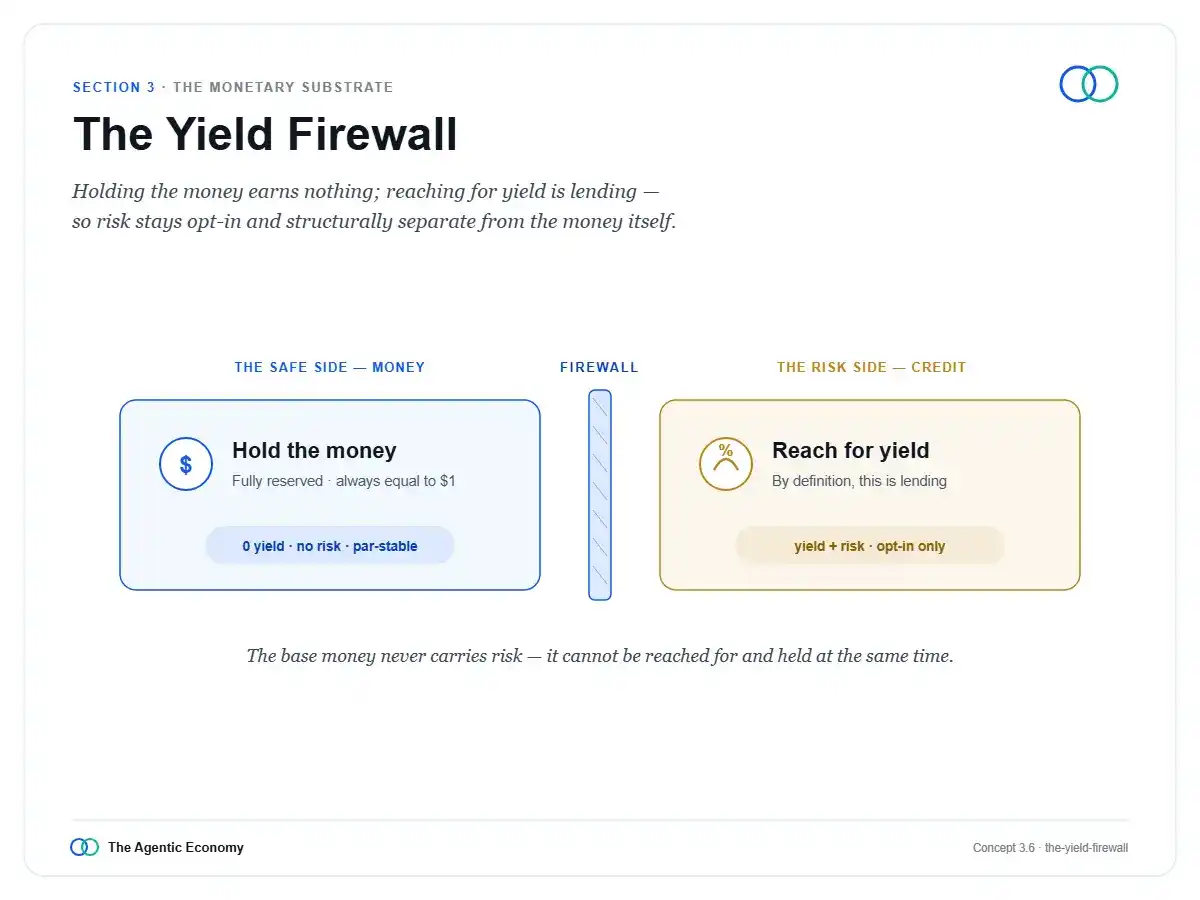Select the '0 yield · no risk · par-stable' pill
Screen dimensions: 1200x900
(330, 546)
